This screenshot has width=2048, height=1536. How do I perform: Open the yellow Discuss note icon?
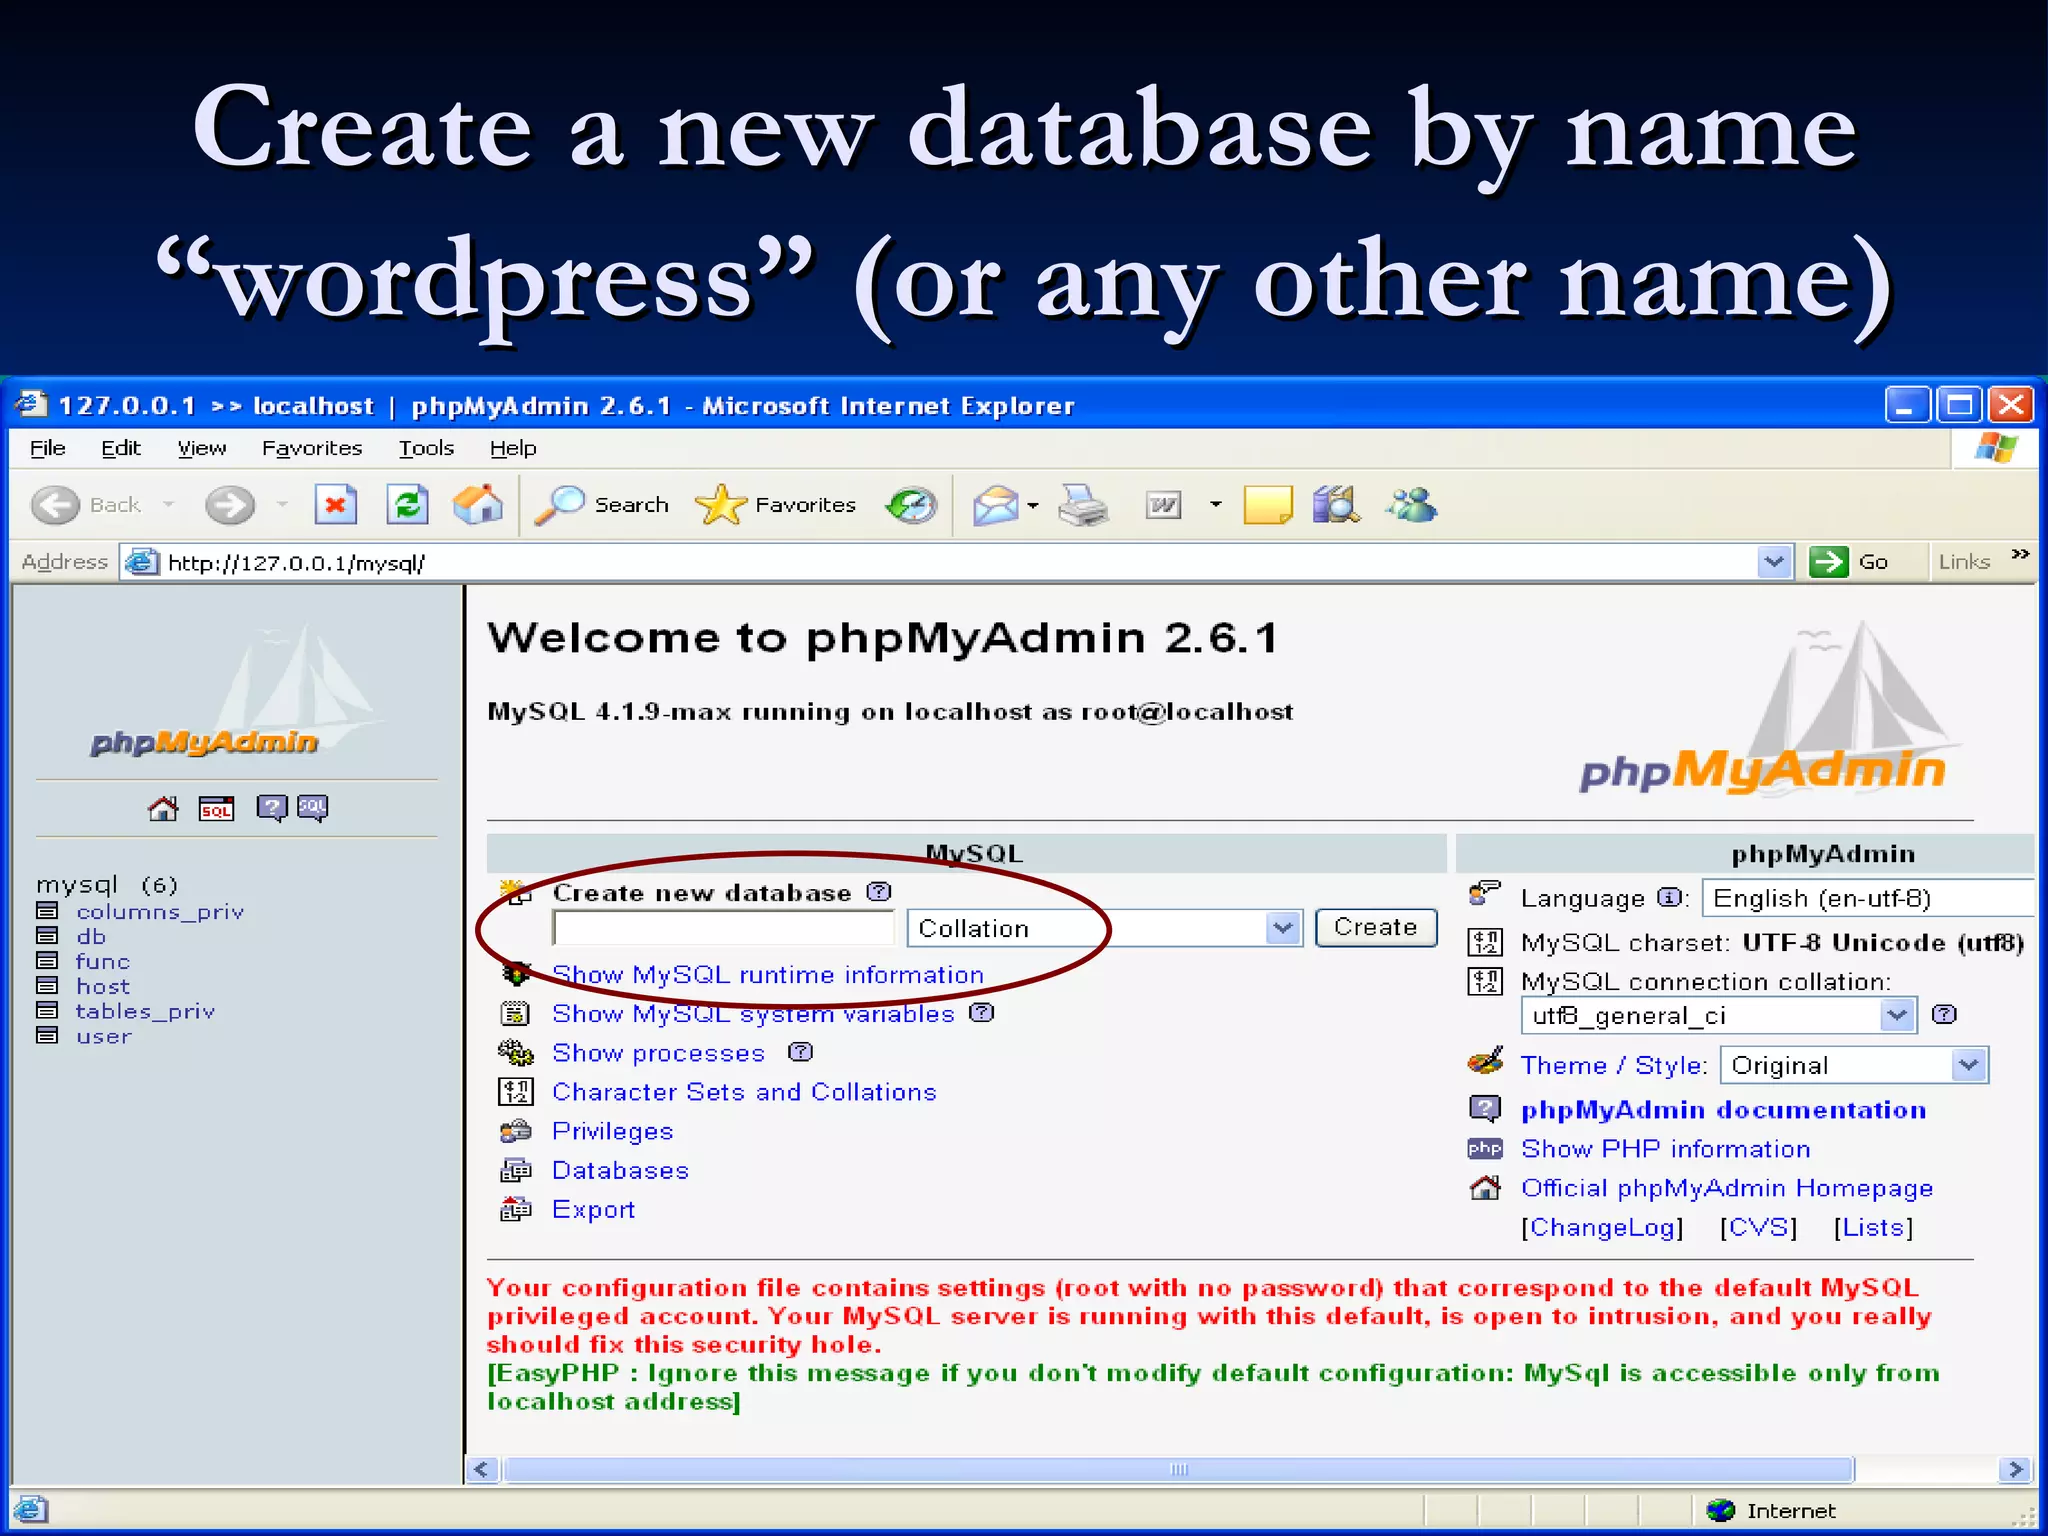[x=1268, y=505]
